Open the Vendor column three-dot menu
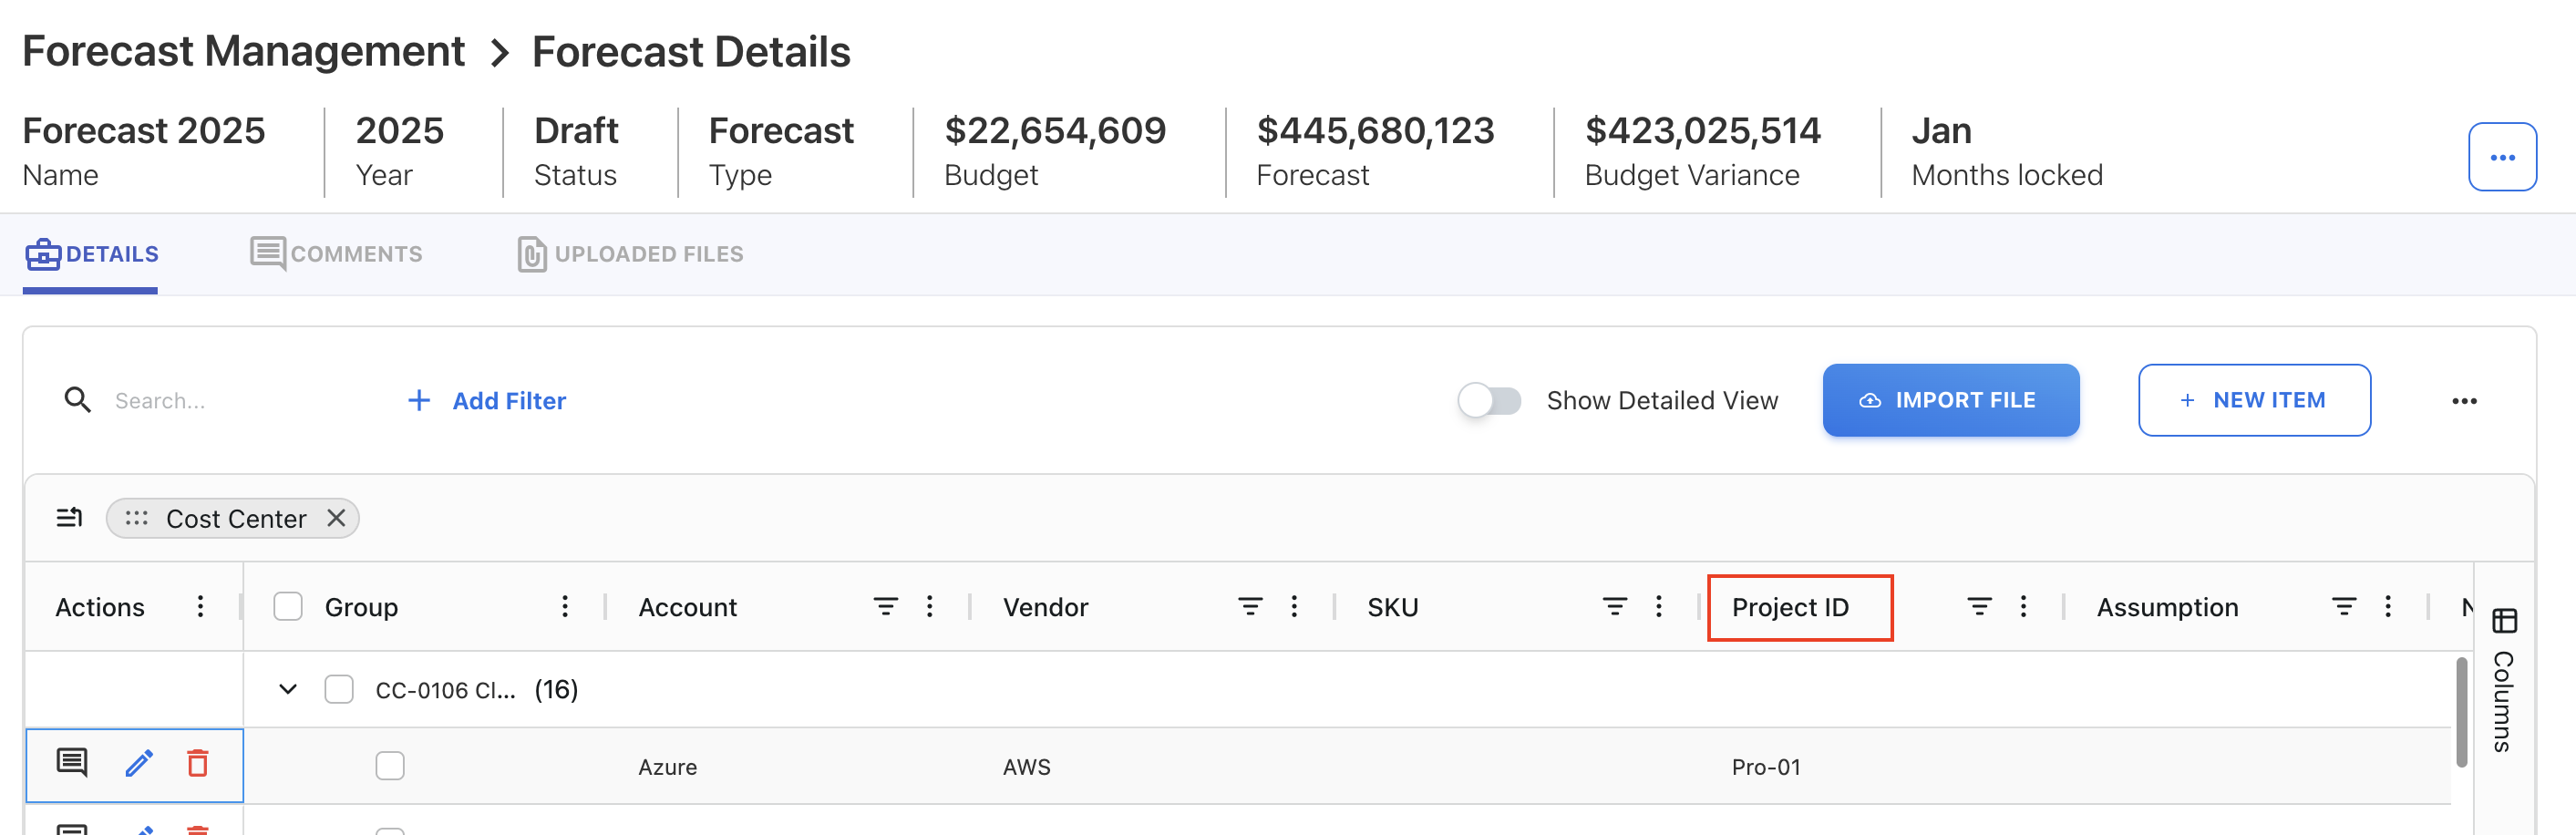This screenshot has width=2576, height=835. click(x=1294, y=606)
